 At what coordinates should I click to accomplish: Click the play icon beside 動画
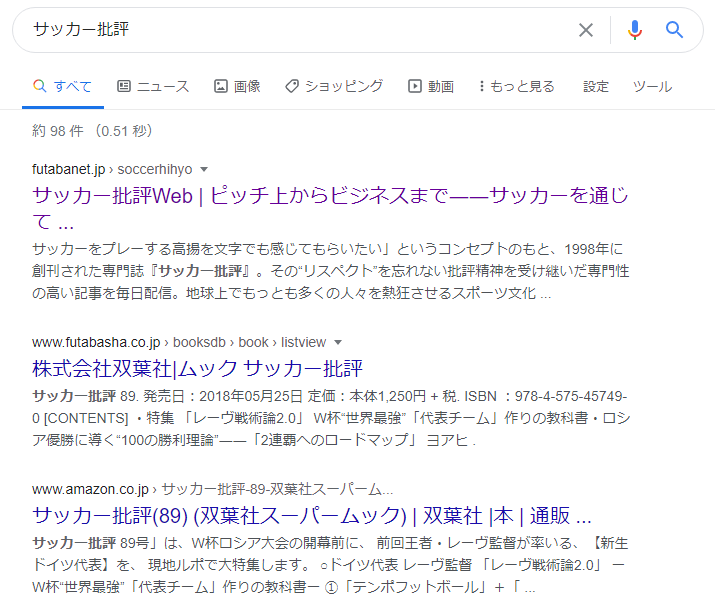pyautogui.click(x=414, y=86)
